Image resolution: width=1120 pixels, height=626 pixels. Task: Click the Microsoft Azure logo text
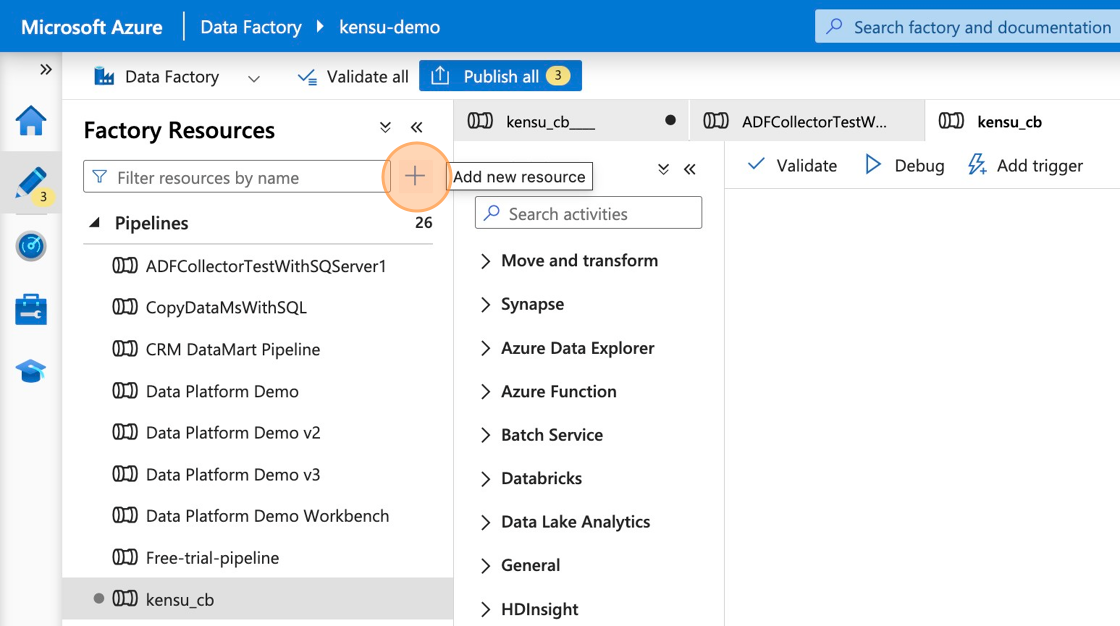pyautogui.click(x=91, y=27)
